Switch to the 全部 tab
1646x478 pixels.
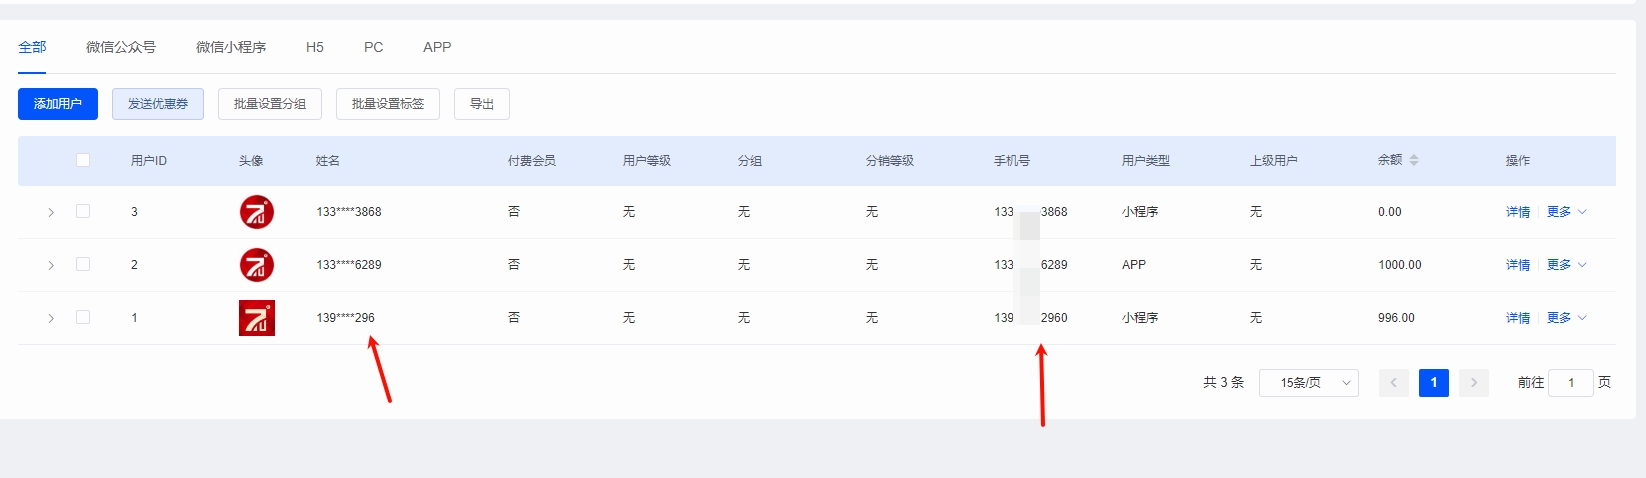(32, 47)
